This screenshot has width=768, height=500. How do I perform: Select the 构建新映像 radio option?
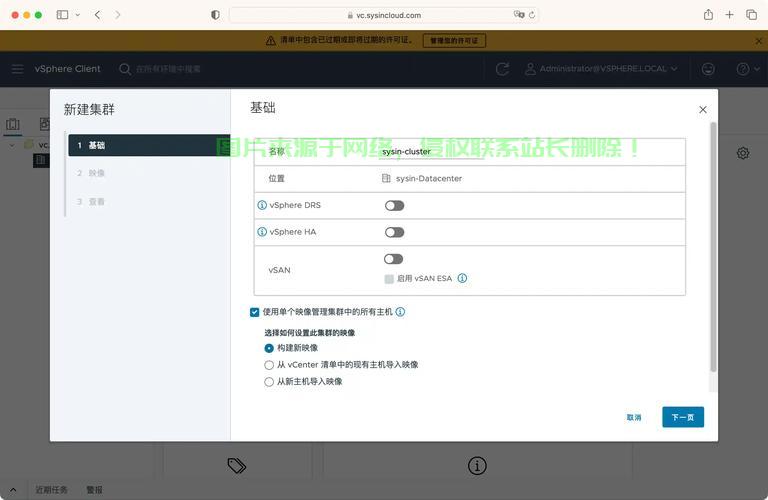[x=269, y=348]
